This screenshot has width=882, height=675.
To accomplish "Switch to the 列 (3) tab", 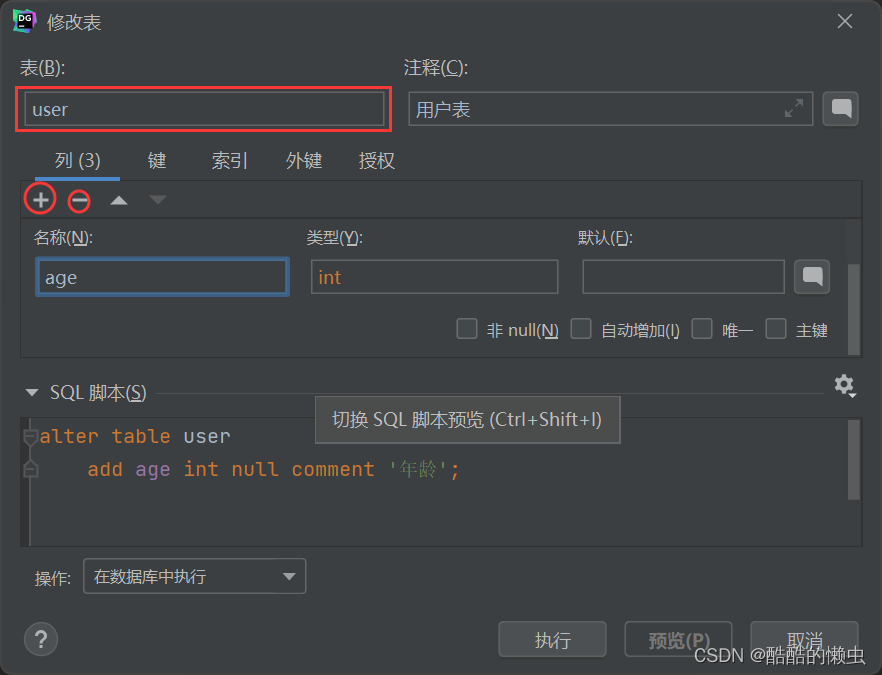I will [x=78, y=161].
